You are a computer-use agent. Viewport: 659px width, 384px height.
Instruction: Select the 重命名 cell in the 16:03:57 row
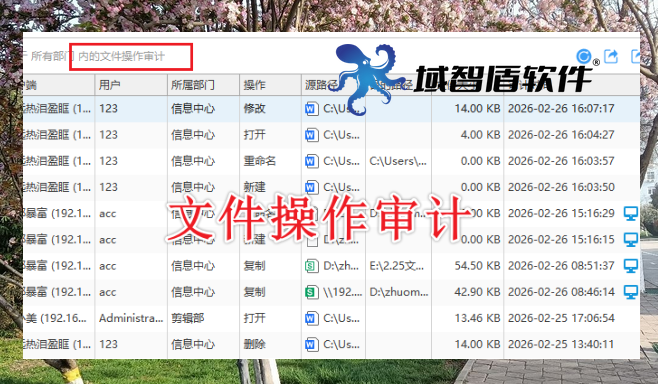[x=260, y=161]
